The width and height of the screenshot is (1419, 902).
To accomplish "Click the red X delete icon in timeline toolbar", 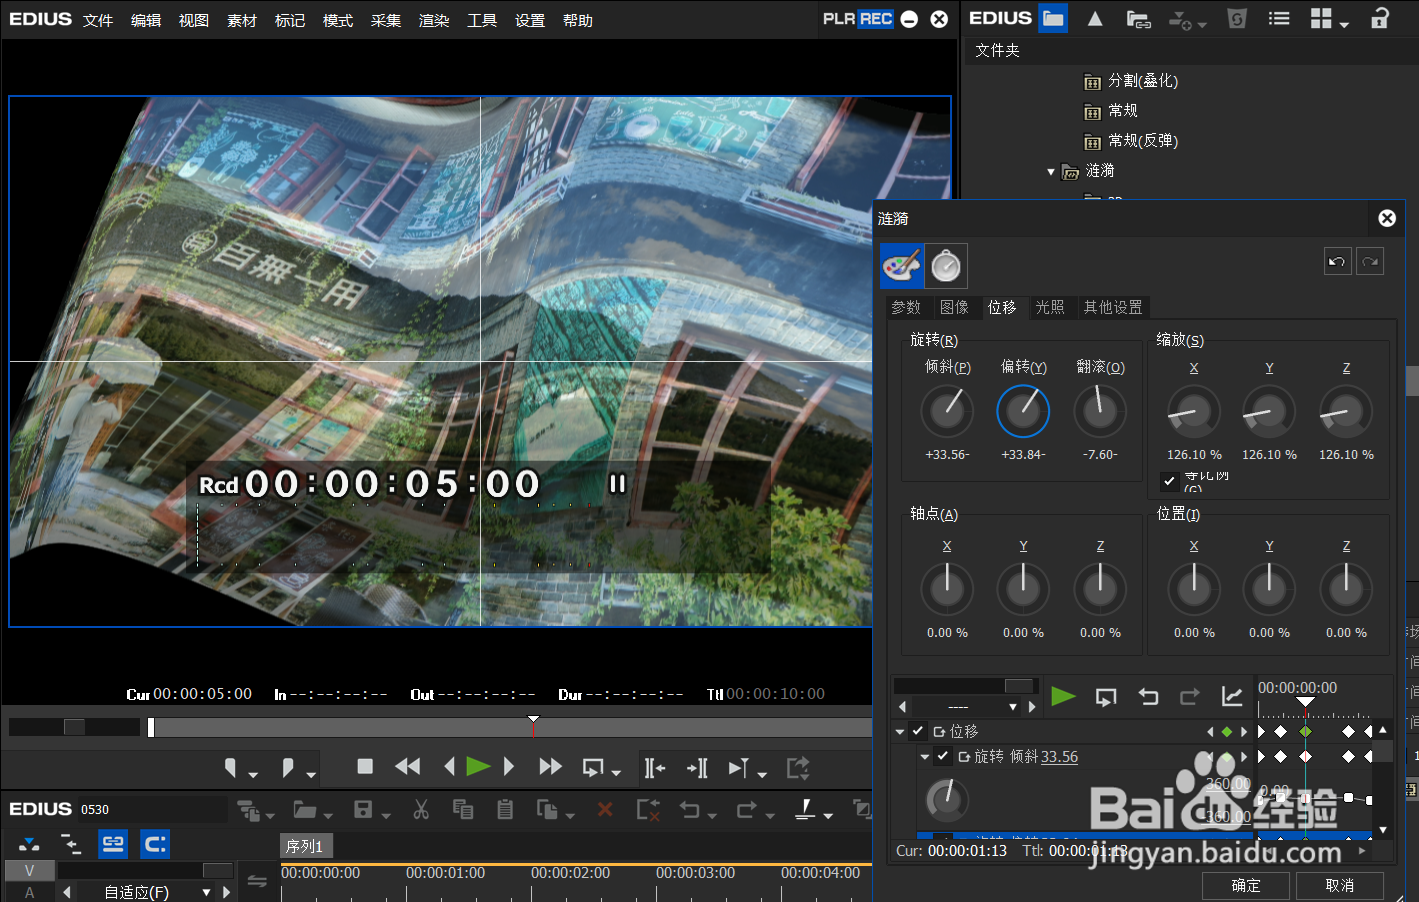I will click(x=605, y=810).
